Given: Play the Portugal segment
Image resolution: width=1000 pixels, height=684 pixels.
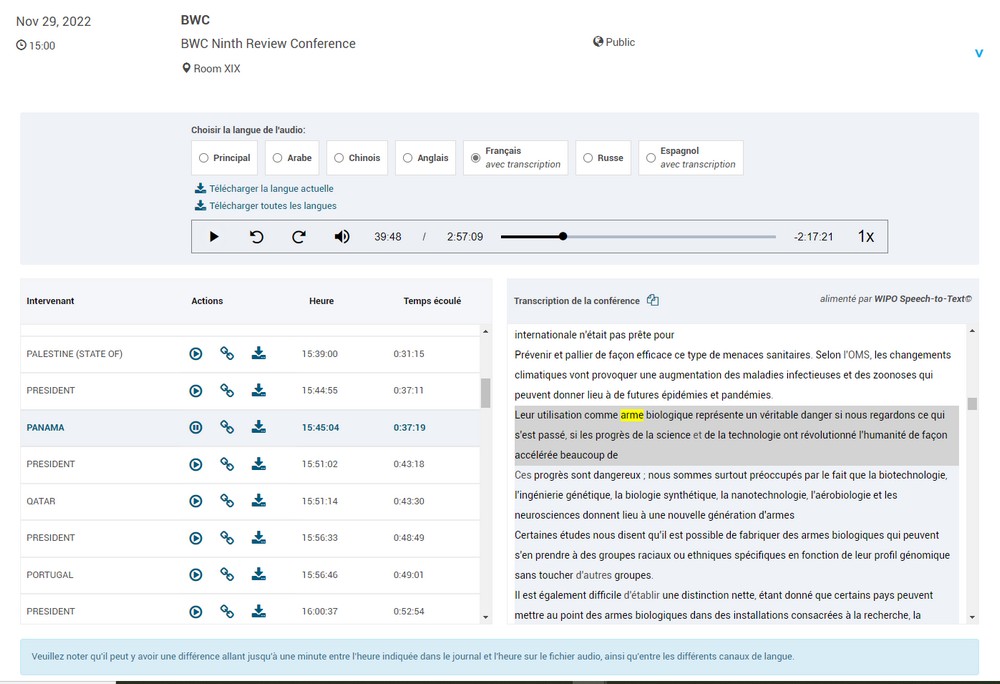Looking at the screenshot, I should (x=196, y=575).
